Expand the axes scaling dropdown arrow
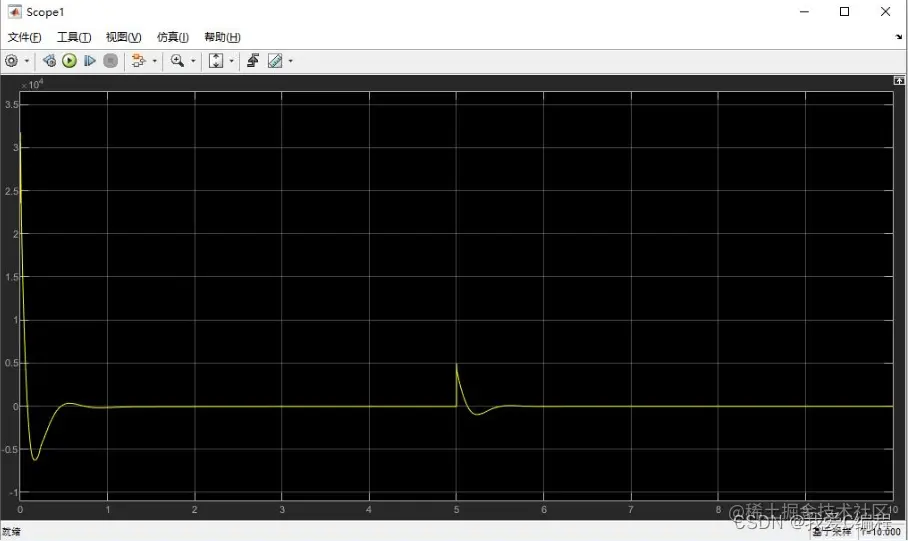The height and width of the screenshot is (541, 908). (x=232, y=61)
